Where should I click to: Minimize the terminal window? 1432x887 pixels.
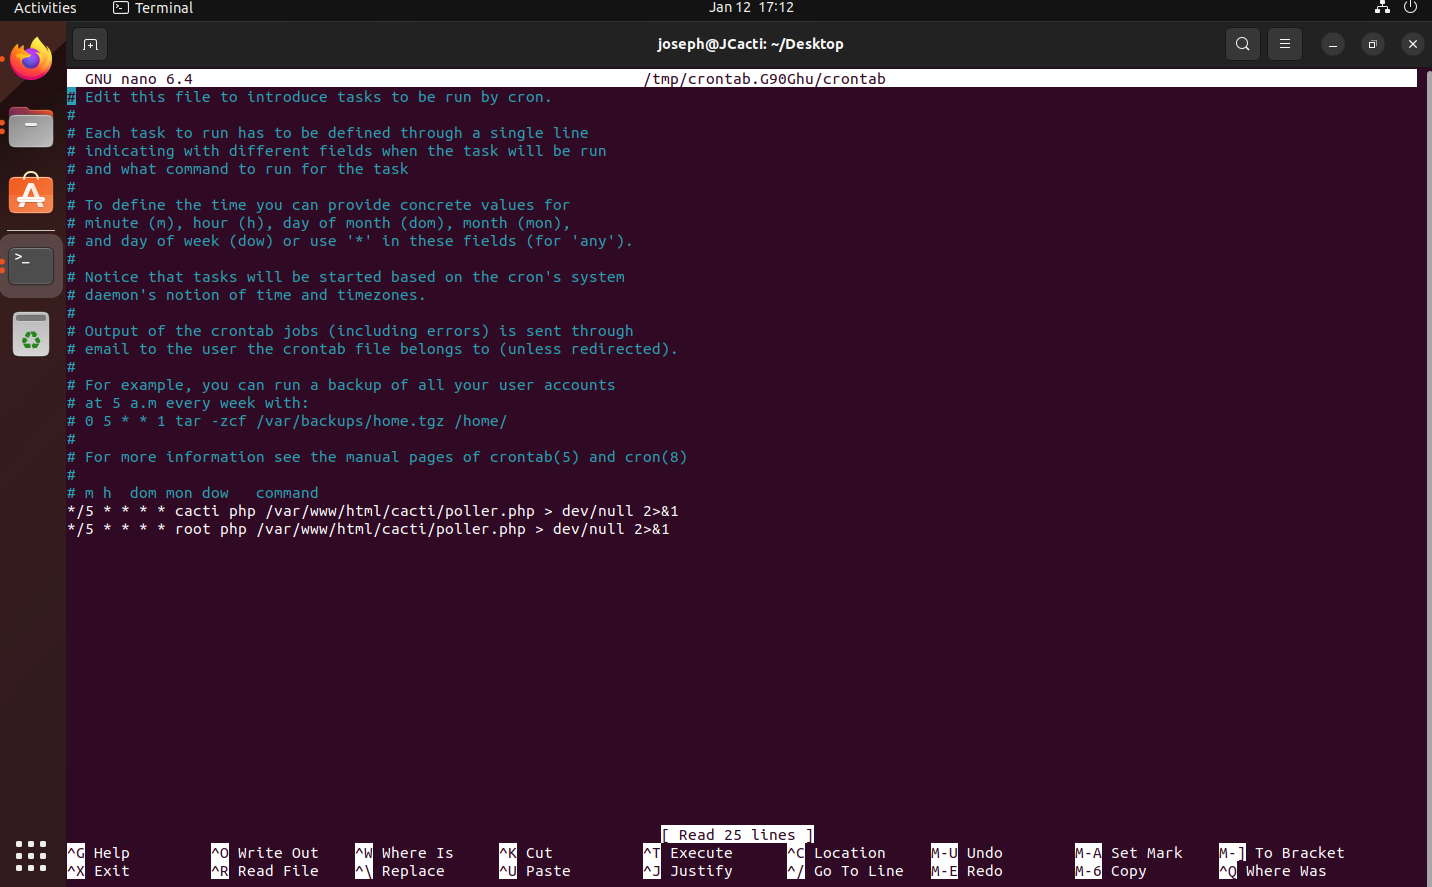pyautogui.click(x=1333, y=44)
